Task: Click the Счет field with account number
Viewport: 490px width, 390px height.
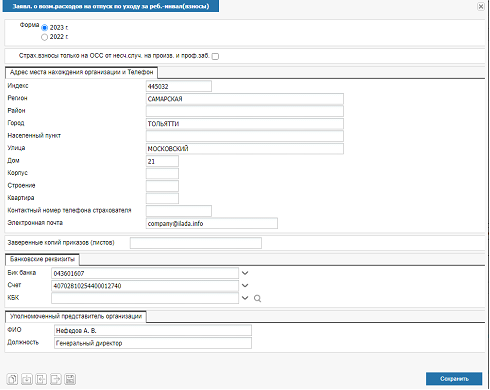Action: point(145,286)
